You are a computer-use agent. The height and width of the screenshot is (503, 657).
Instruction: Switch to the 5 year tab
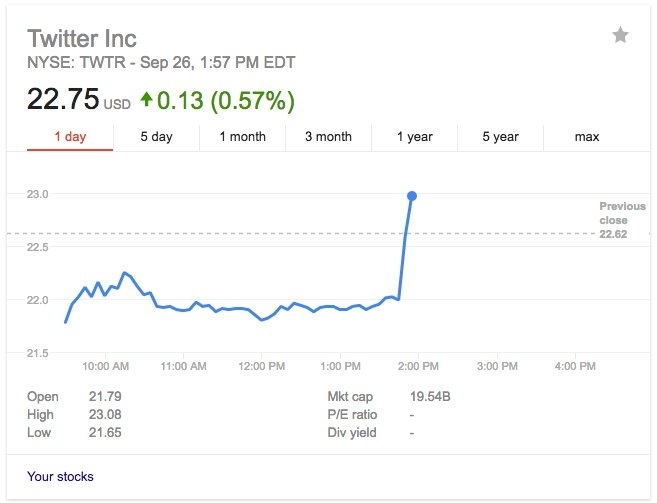tap(500, 137)
